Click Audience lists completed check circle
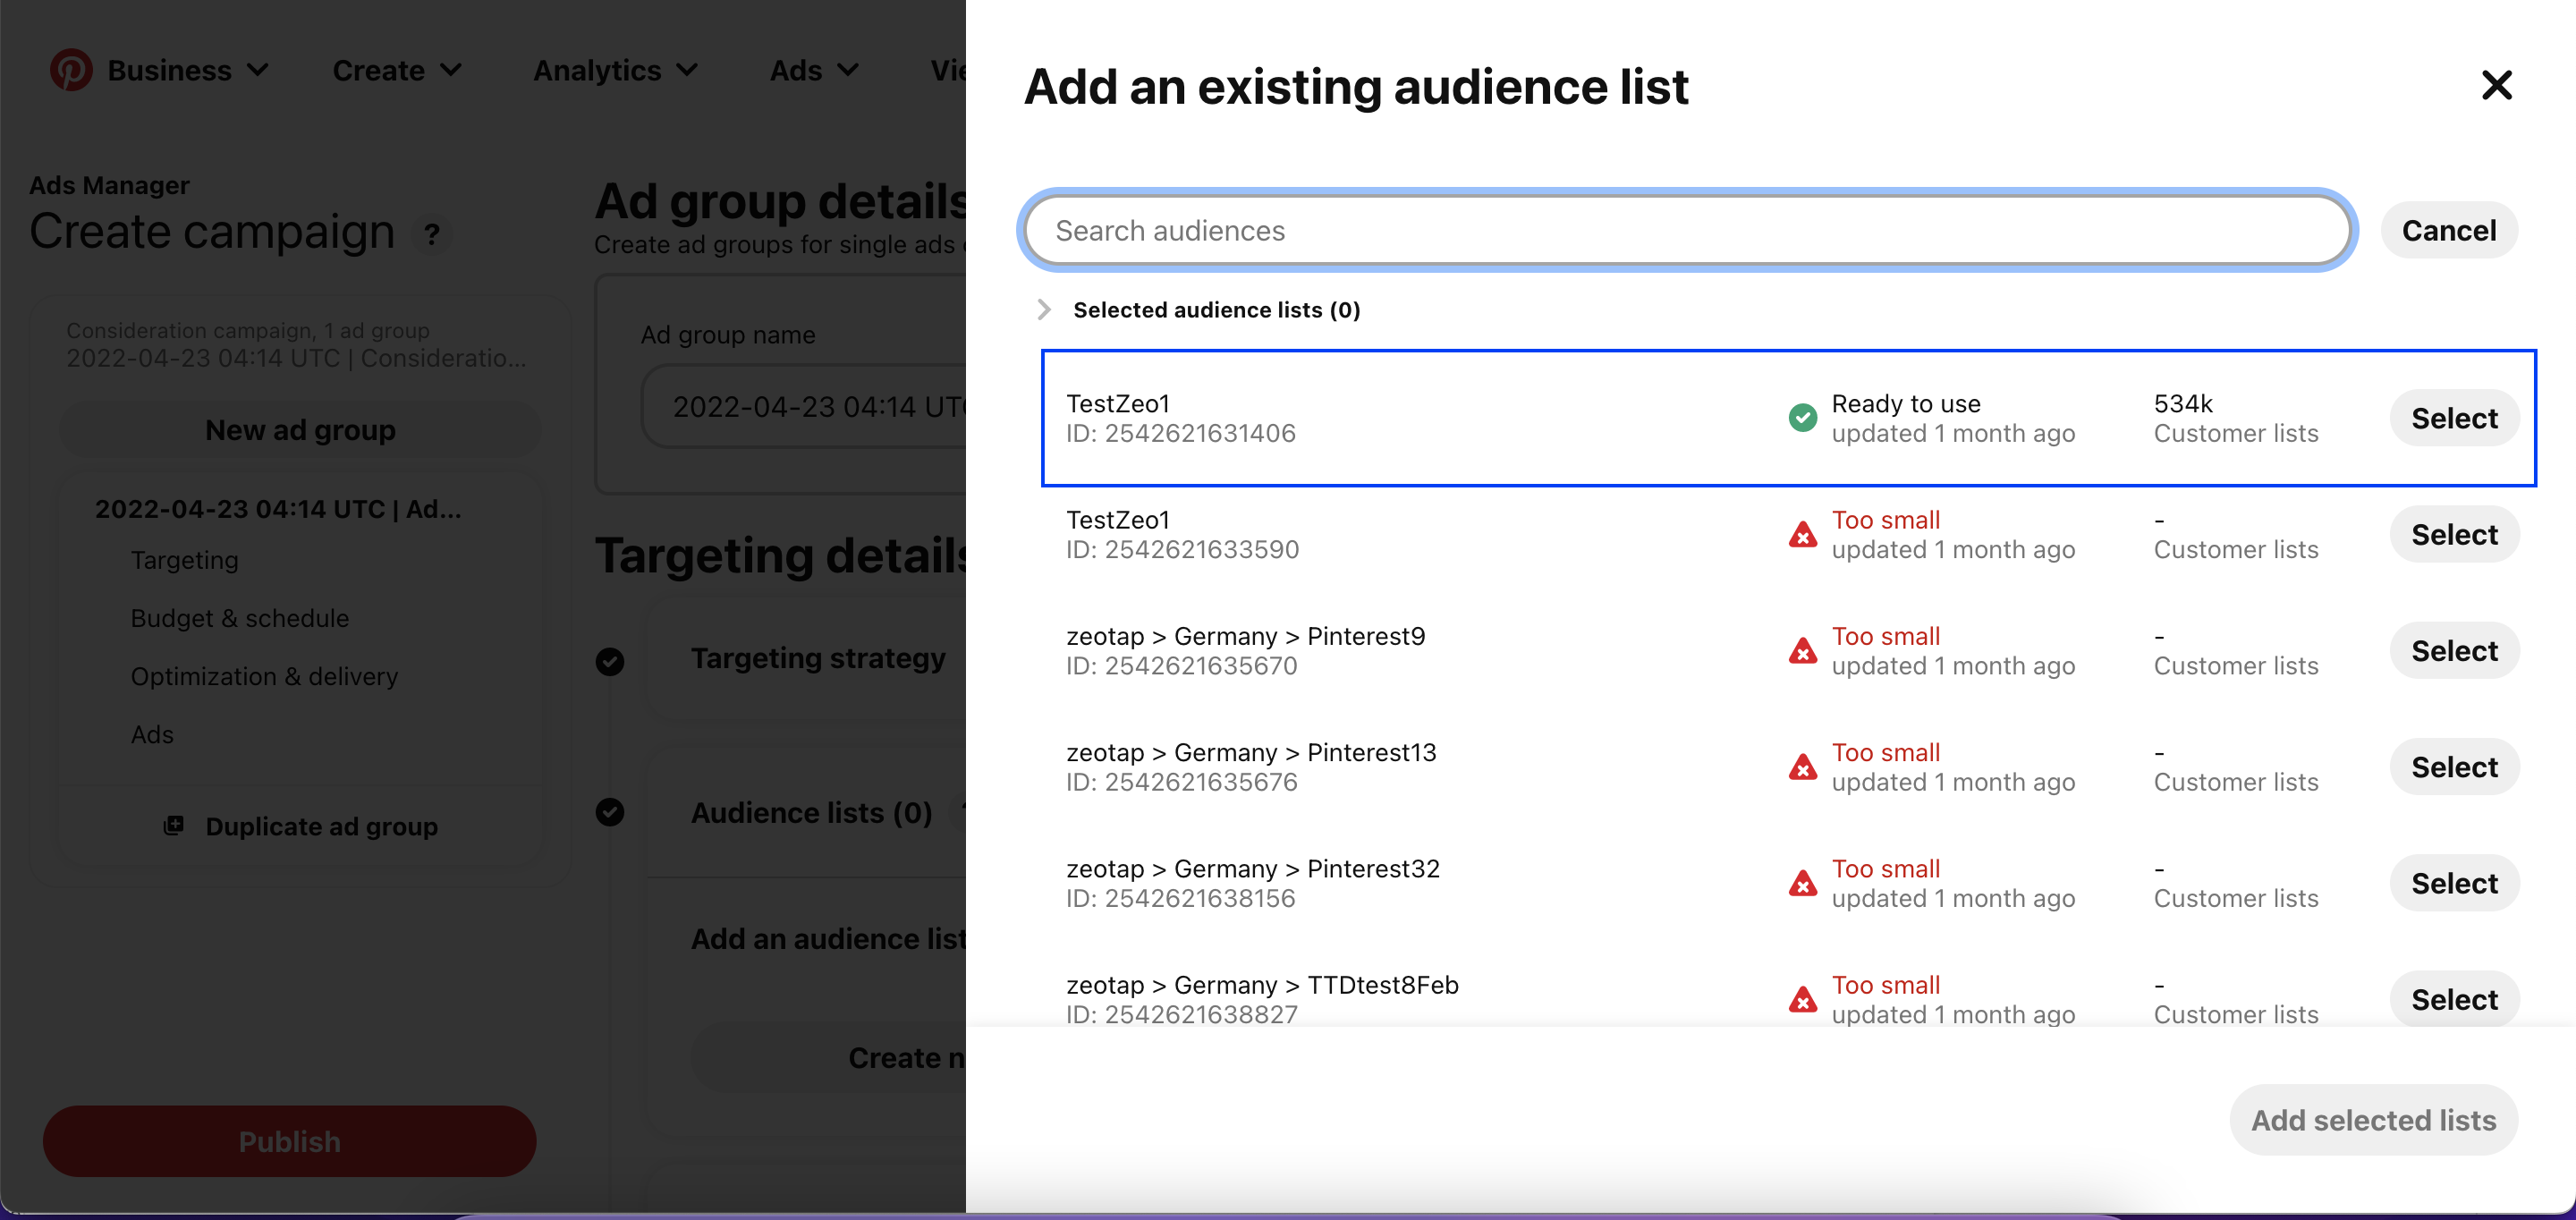 610,812
